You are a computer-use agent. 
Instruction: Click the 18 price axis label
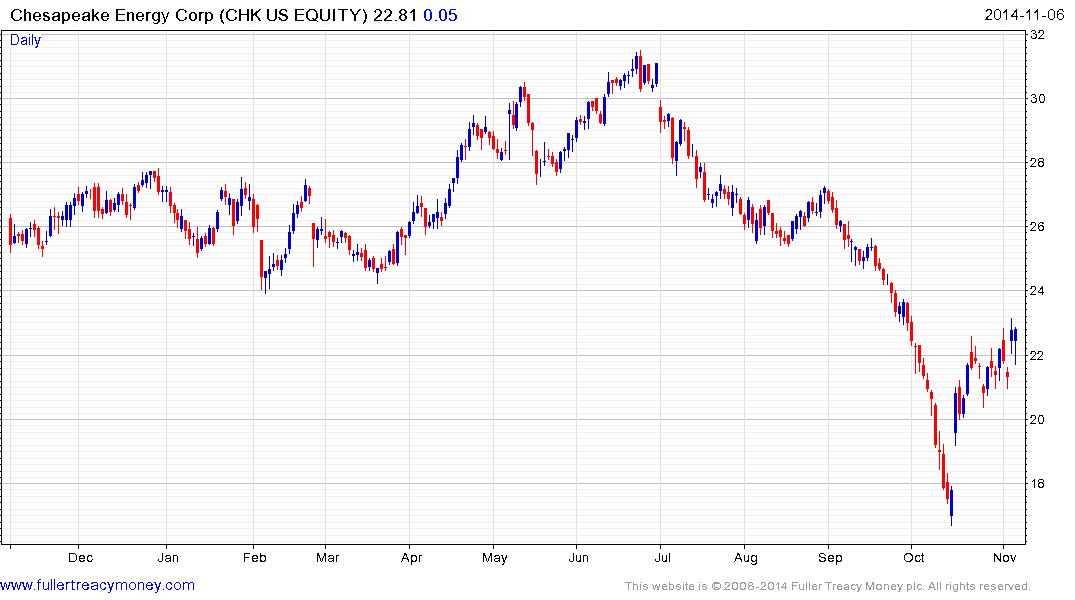click(1038, 484)
